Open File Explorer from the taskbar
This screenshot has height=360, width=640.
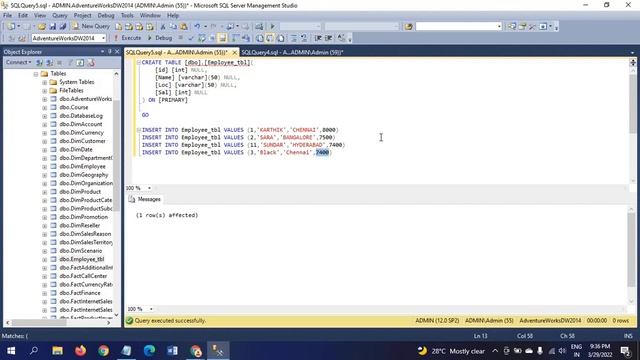pos(58,351)
